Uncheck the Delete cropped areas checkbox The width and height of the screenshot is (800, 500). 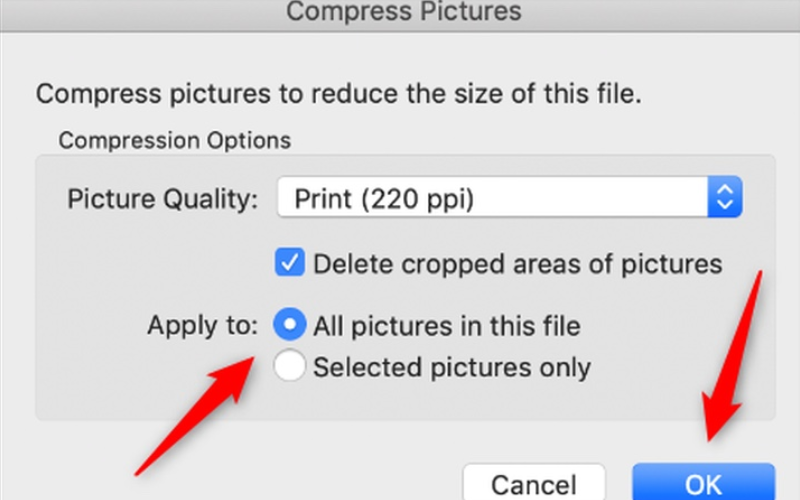290,264
